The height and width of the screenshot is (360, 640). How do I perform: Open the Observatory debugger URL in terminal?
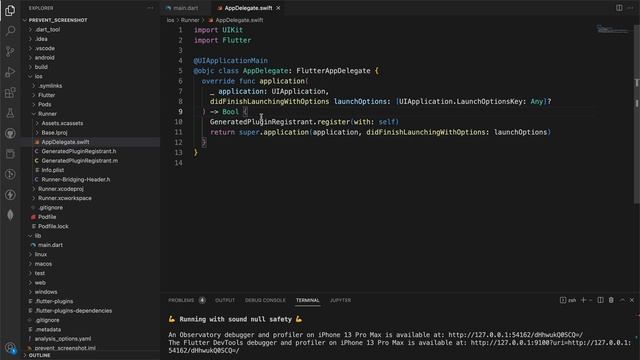[x=516, y=335]
